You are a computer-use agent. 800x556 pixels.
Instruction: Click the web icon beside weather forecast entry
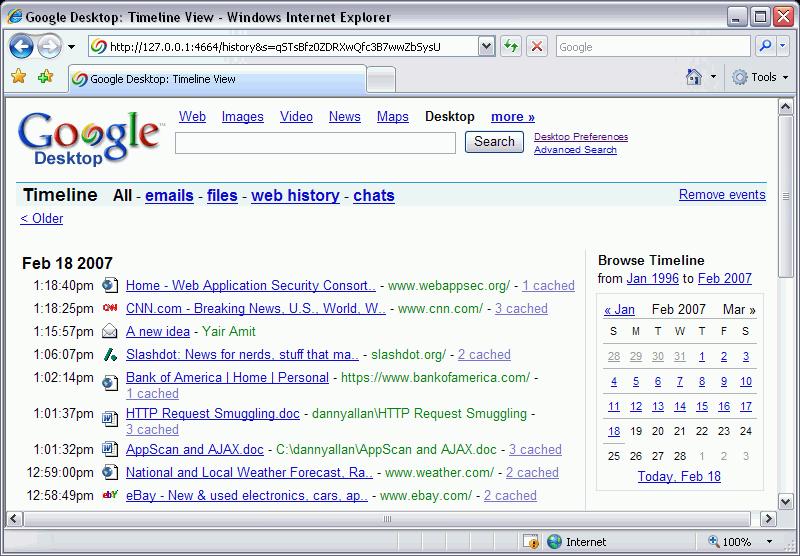[x=110, y=472]
